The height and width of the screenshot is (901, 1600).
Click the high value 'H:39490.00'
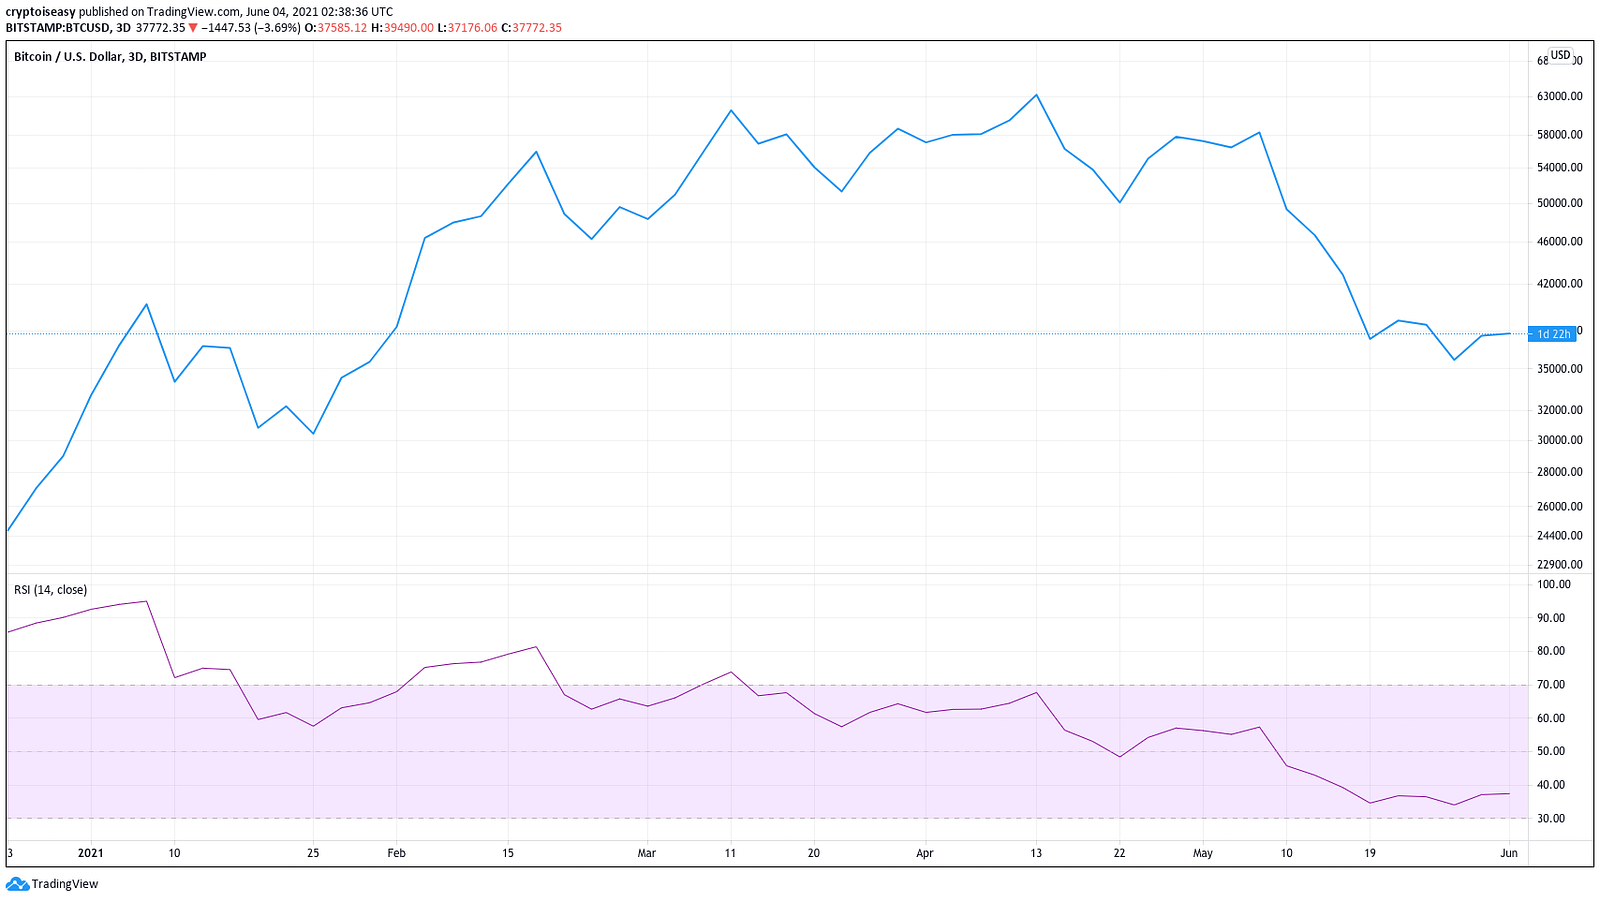(x=403, y=28)
